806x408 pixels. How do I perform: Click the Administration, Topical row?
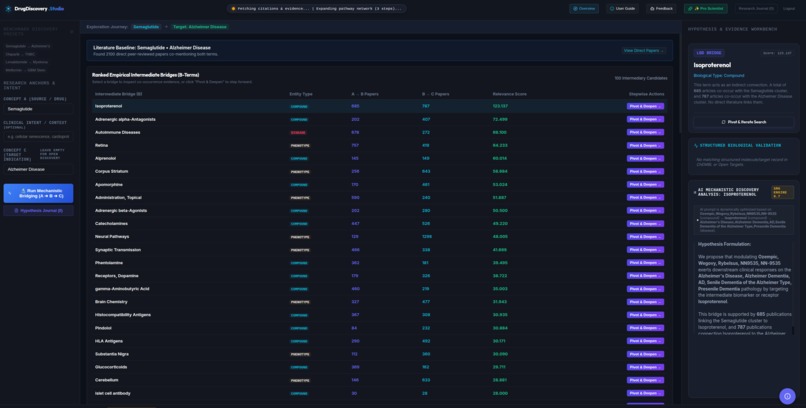[379, 198]
